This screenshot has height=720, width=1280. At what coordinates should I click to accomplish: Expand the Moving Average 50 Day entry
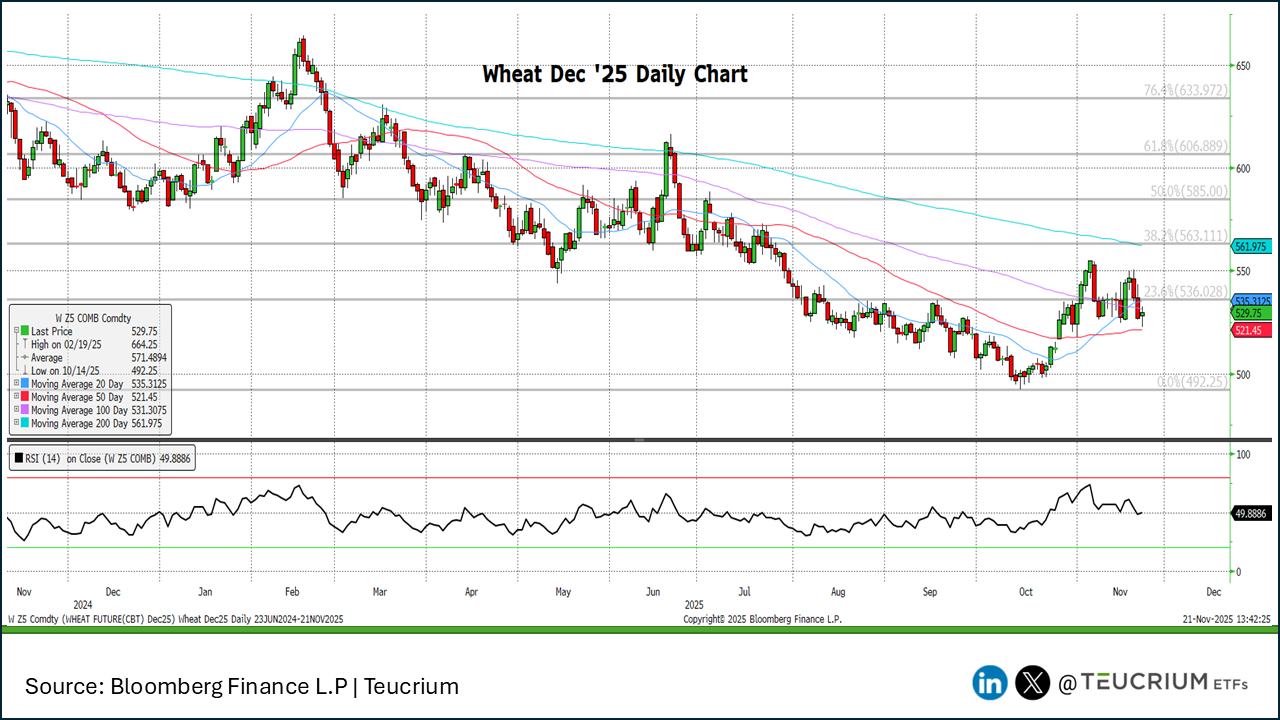[x=14, y=397]
